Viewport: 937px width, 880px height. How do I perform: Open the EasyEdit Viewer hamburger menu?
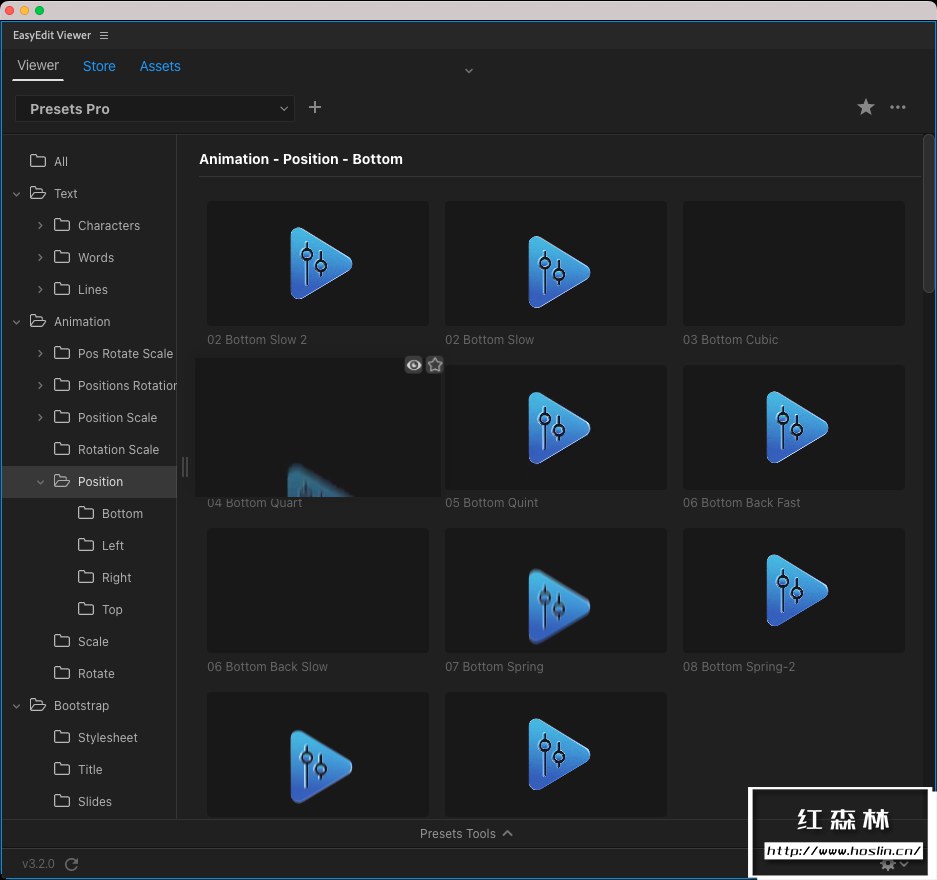click(104, 36)
